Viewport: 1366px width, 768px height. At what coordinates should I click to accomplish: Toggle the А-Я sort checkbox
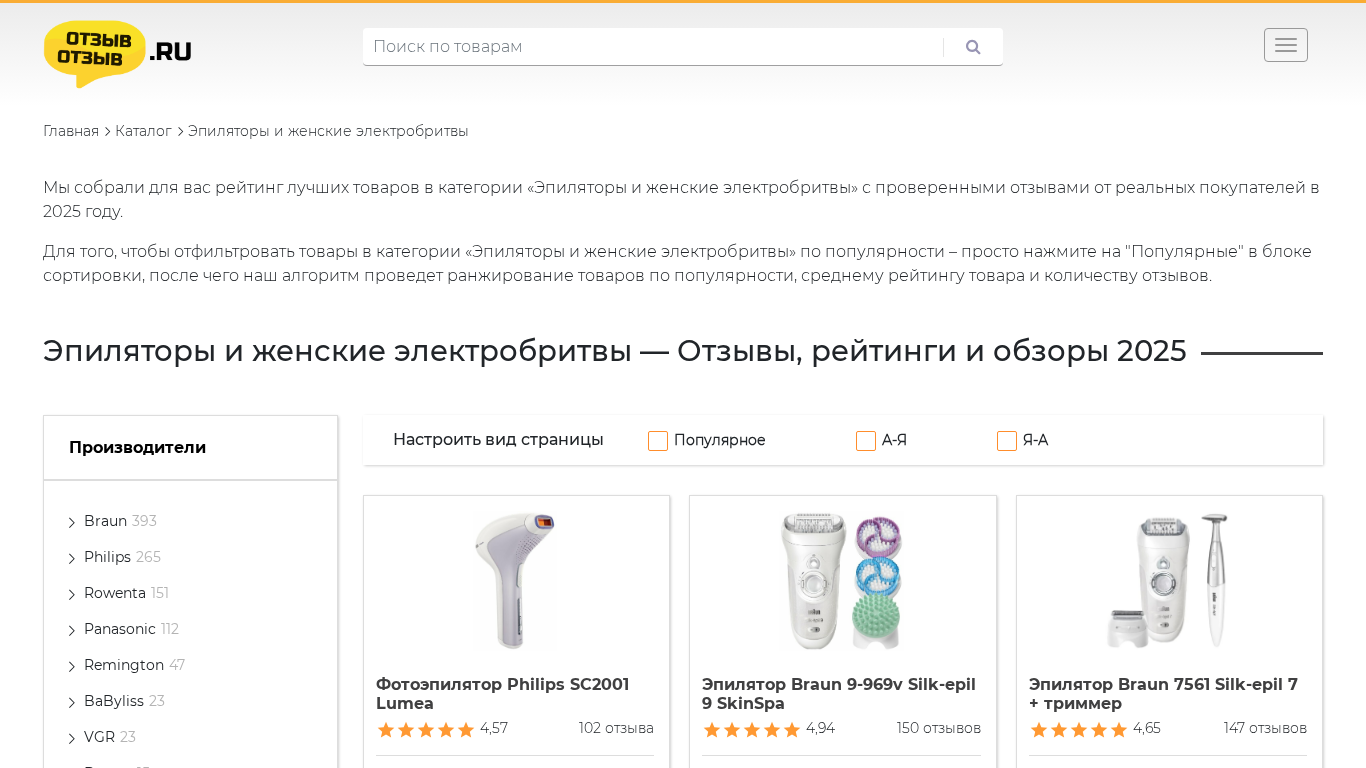point(866,441)
